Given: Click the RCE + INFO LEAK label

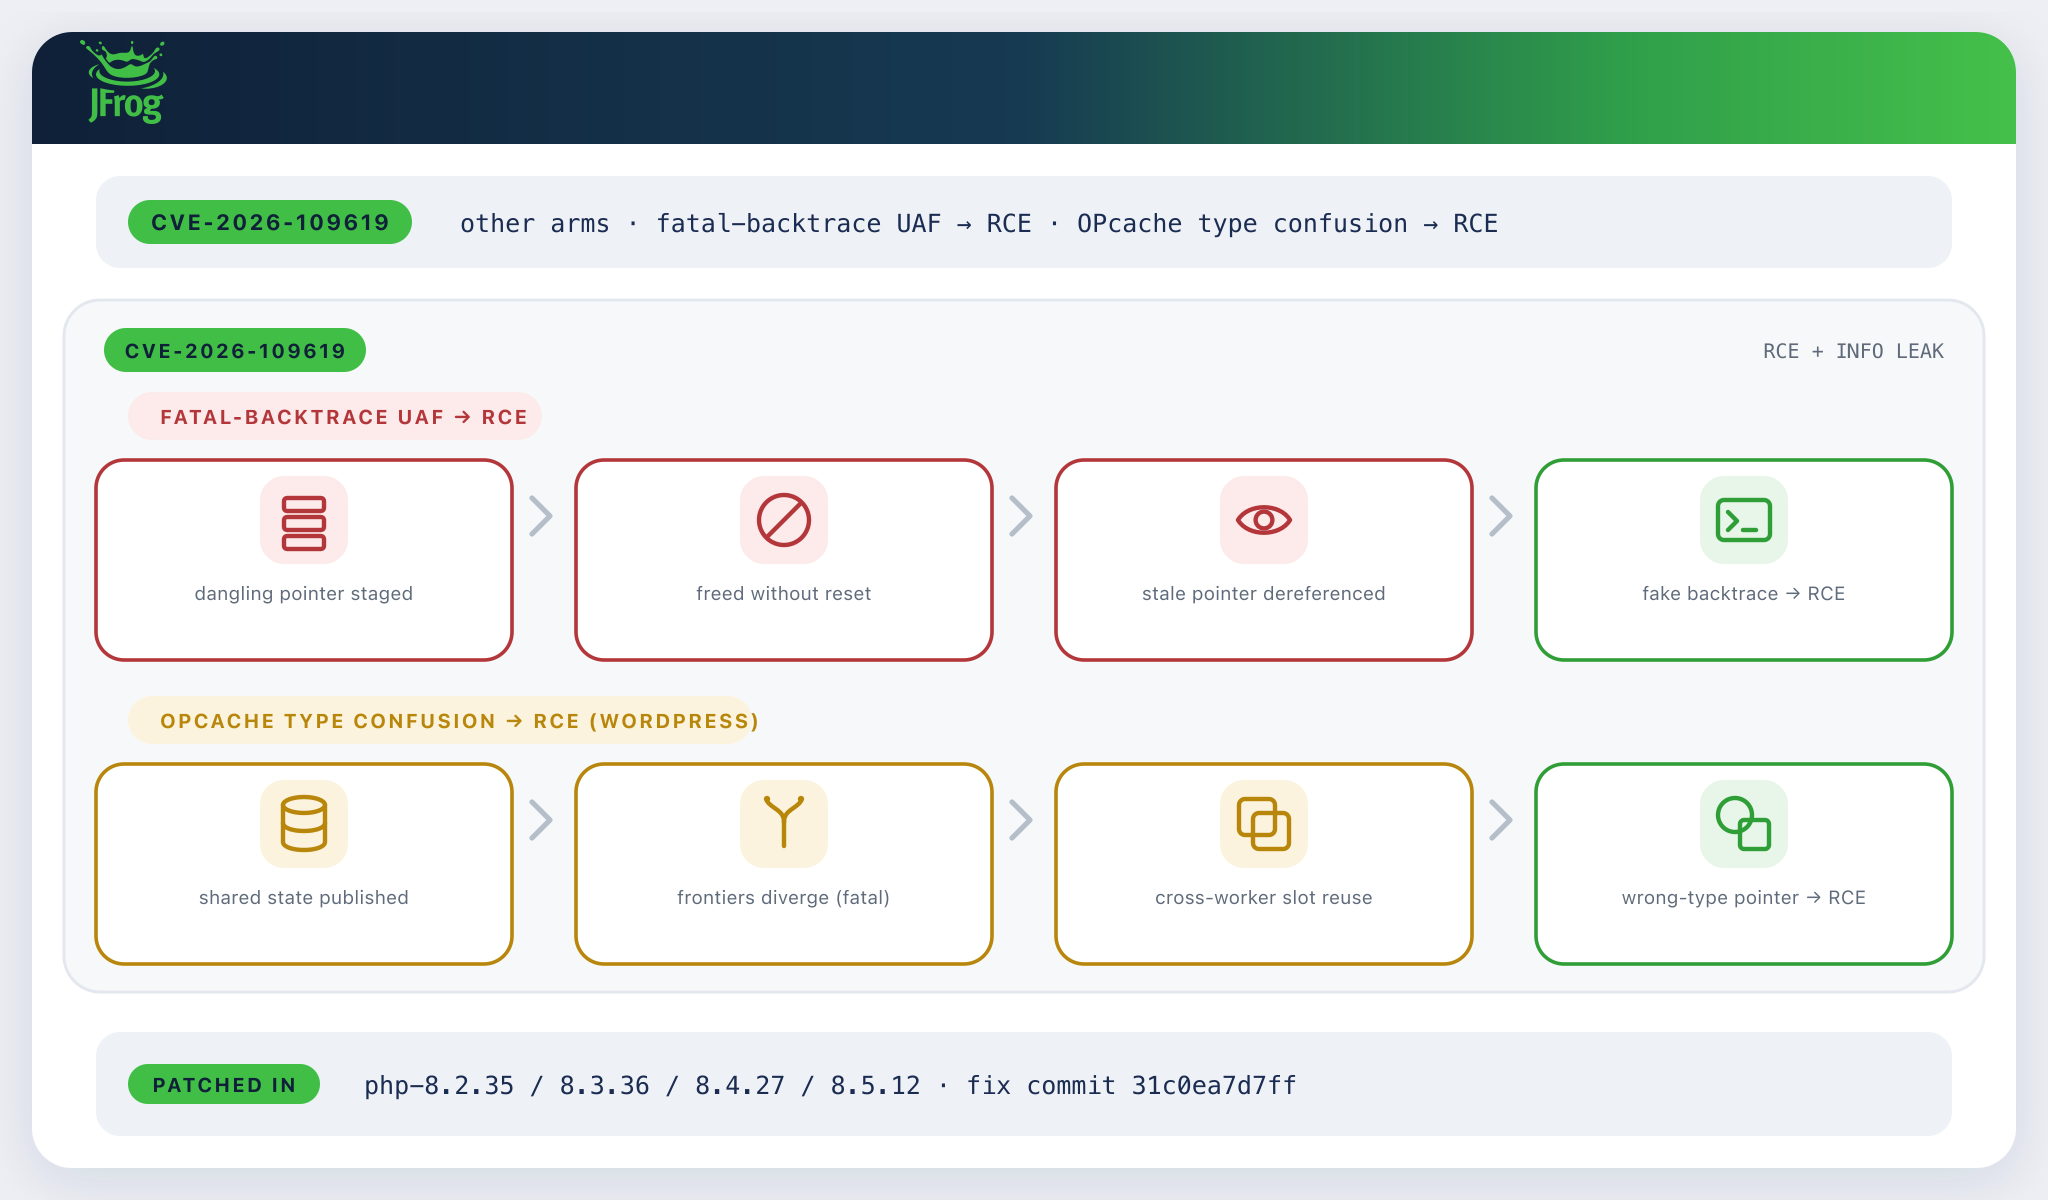Looking at the screenshot, I should pyautogui.click(x=1853, y=351).
